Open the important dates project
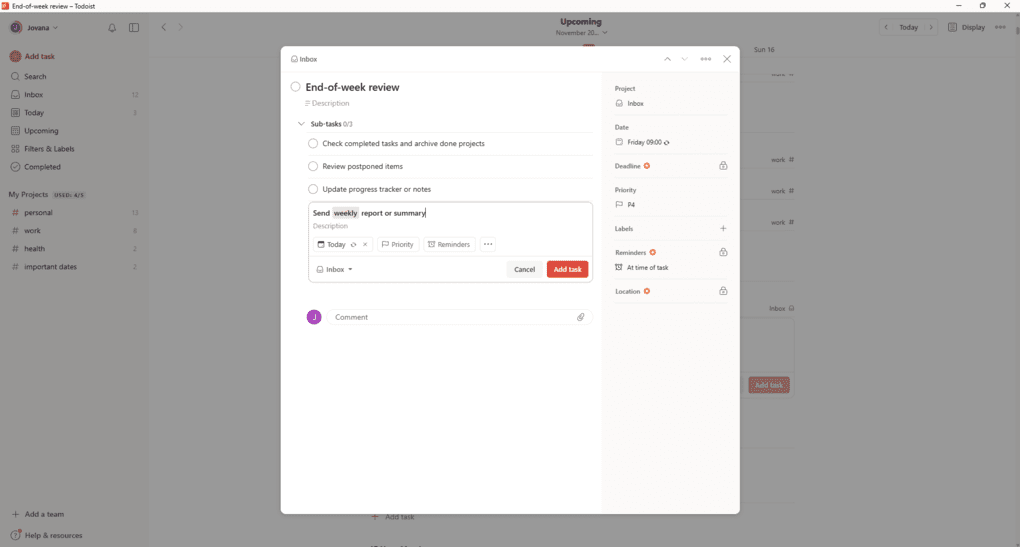This screenshot has height=547, width=1020. [x=75, y=267]
